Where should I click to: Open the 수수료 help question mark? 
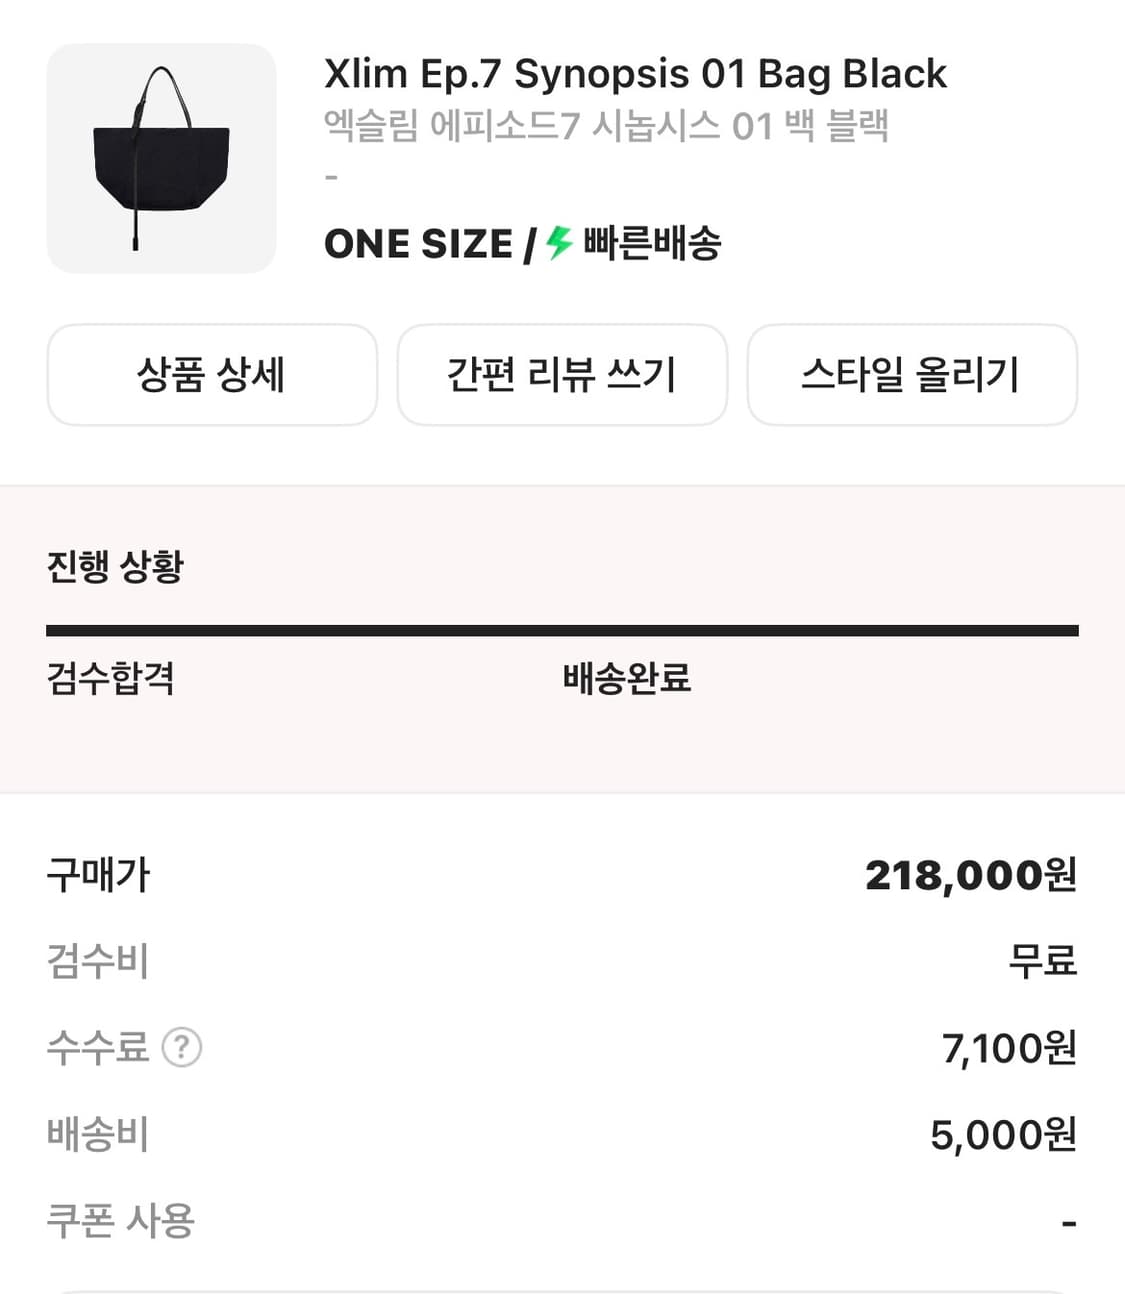pyautogui.click(x=182, y=1047)
